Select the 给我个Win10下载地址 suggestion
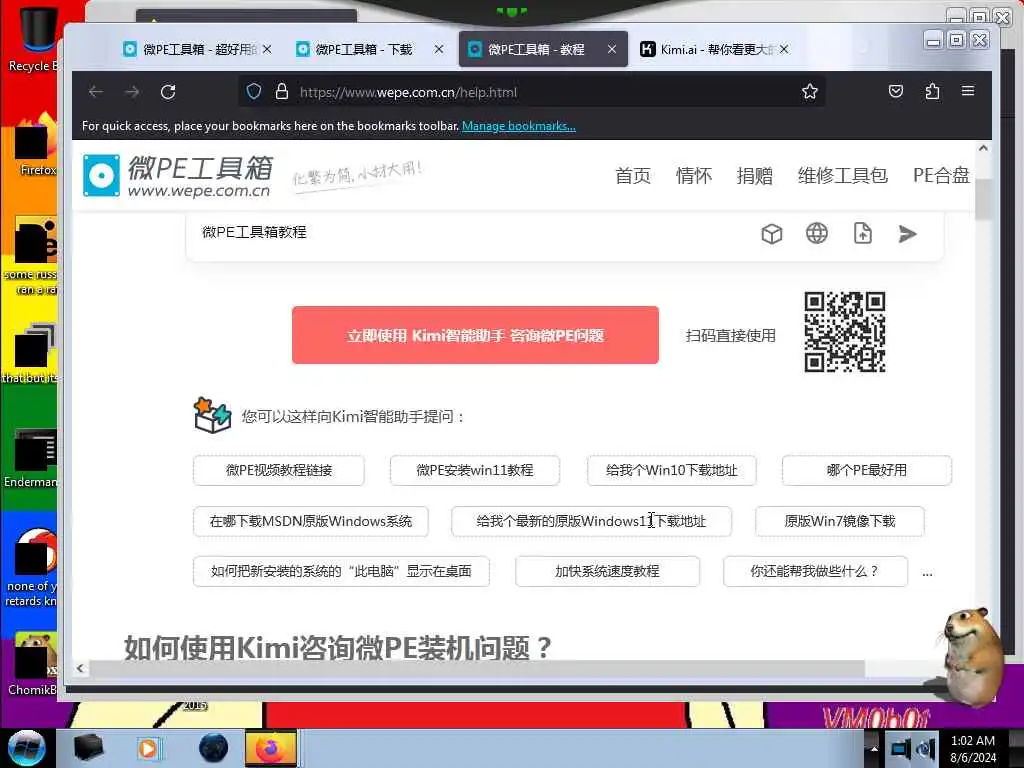The width and height of the screenshot is (1024, 768). pos(671,470)
